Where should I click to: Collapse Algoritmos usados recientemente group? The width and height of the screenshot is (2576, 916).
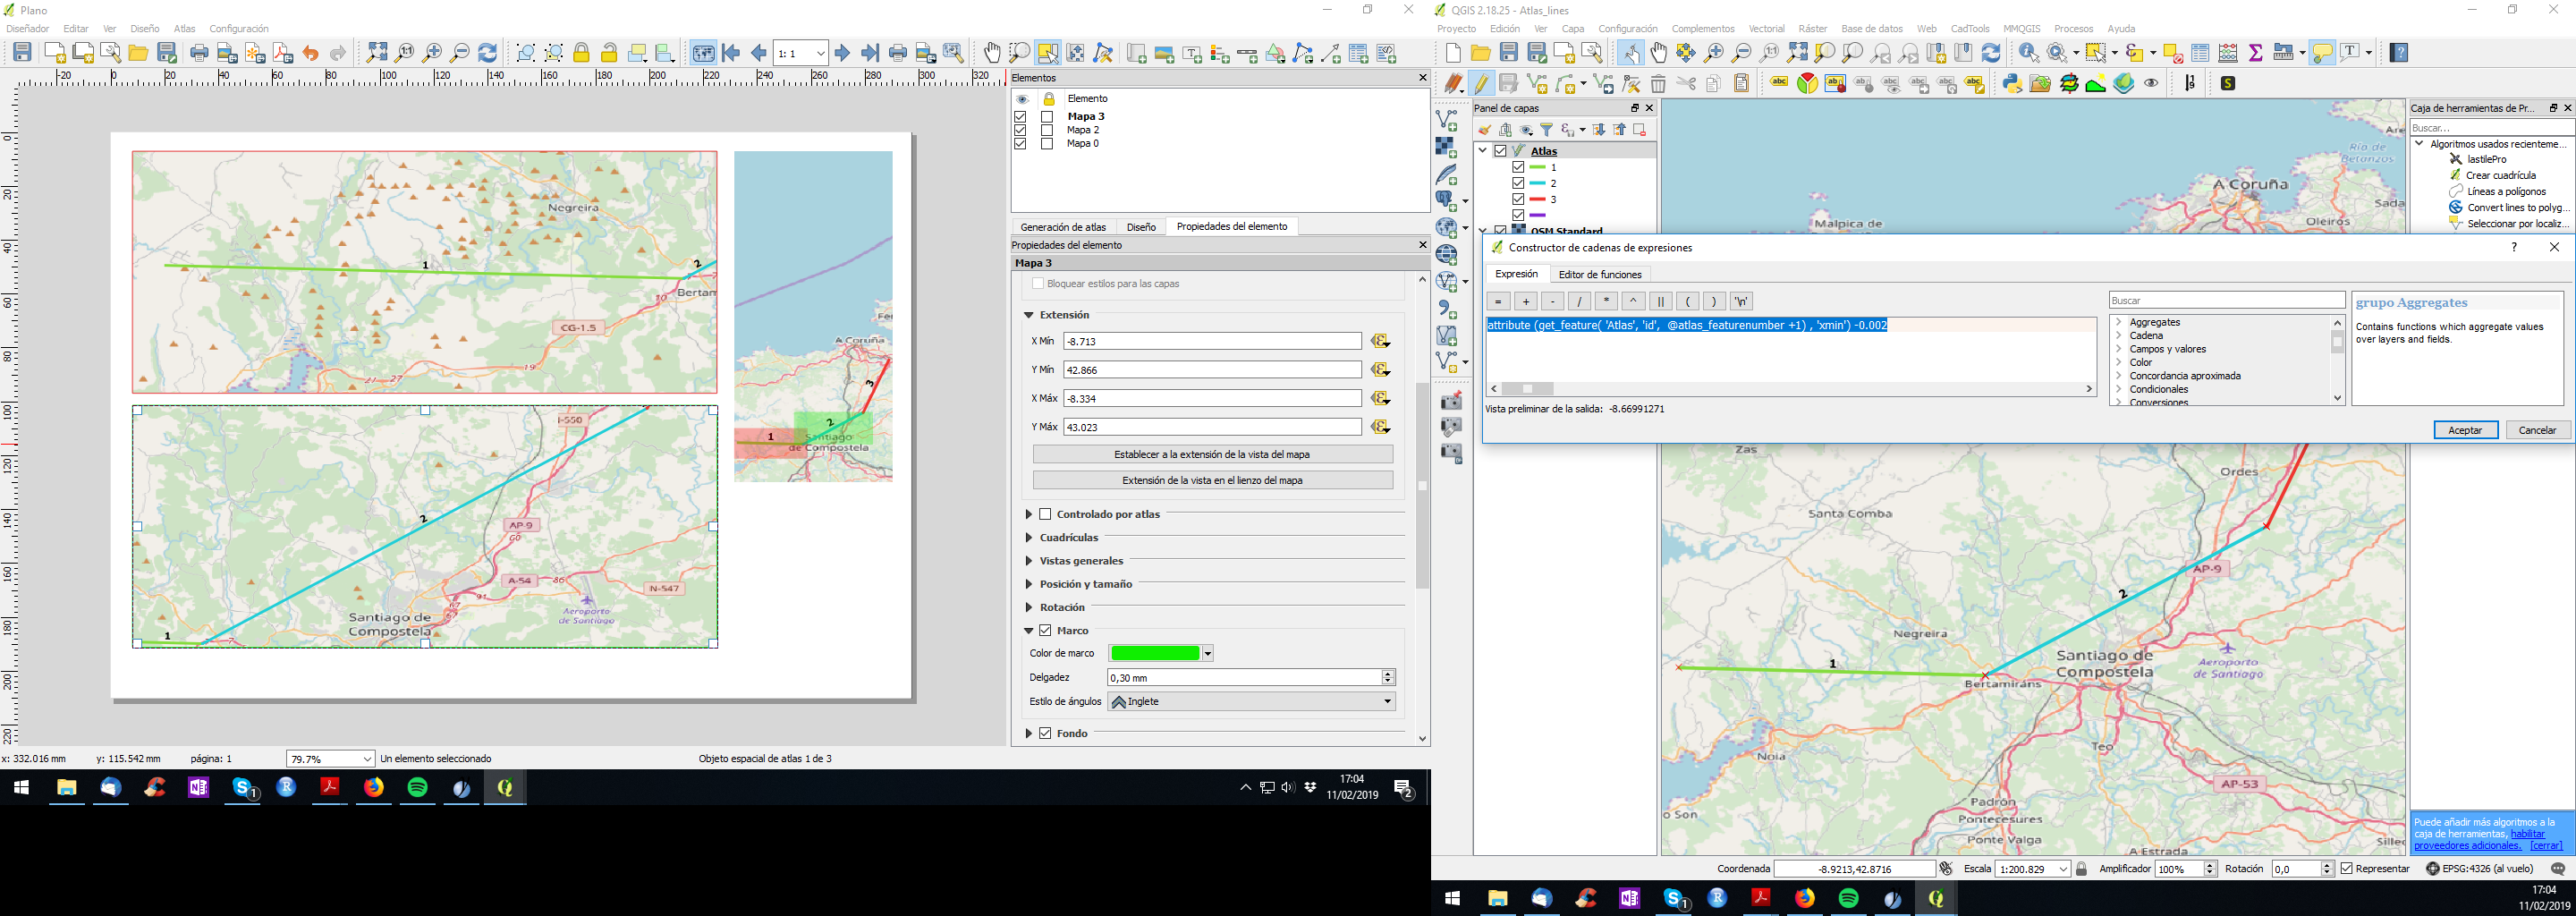coord(2420,144)
